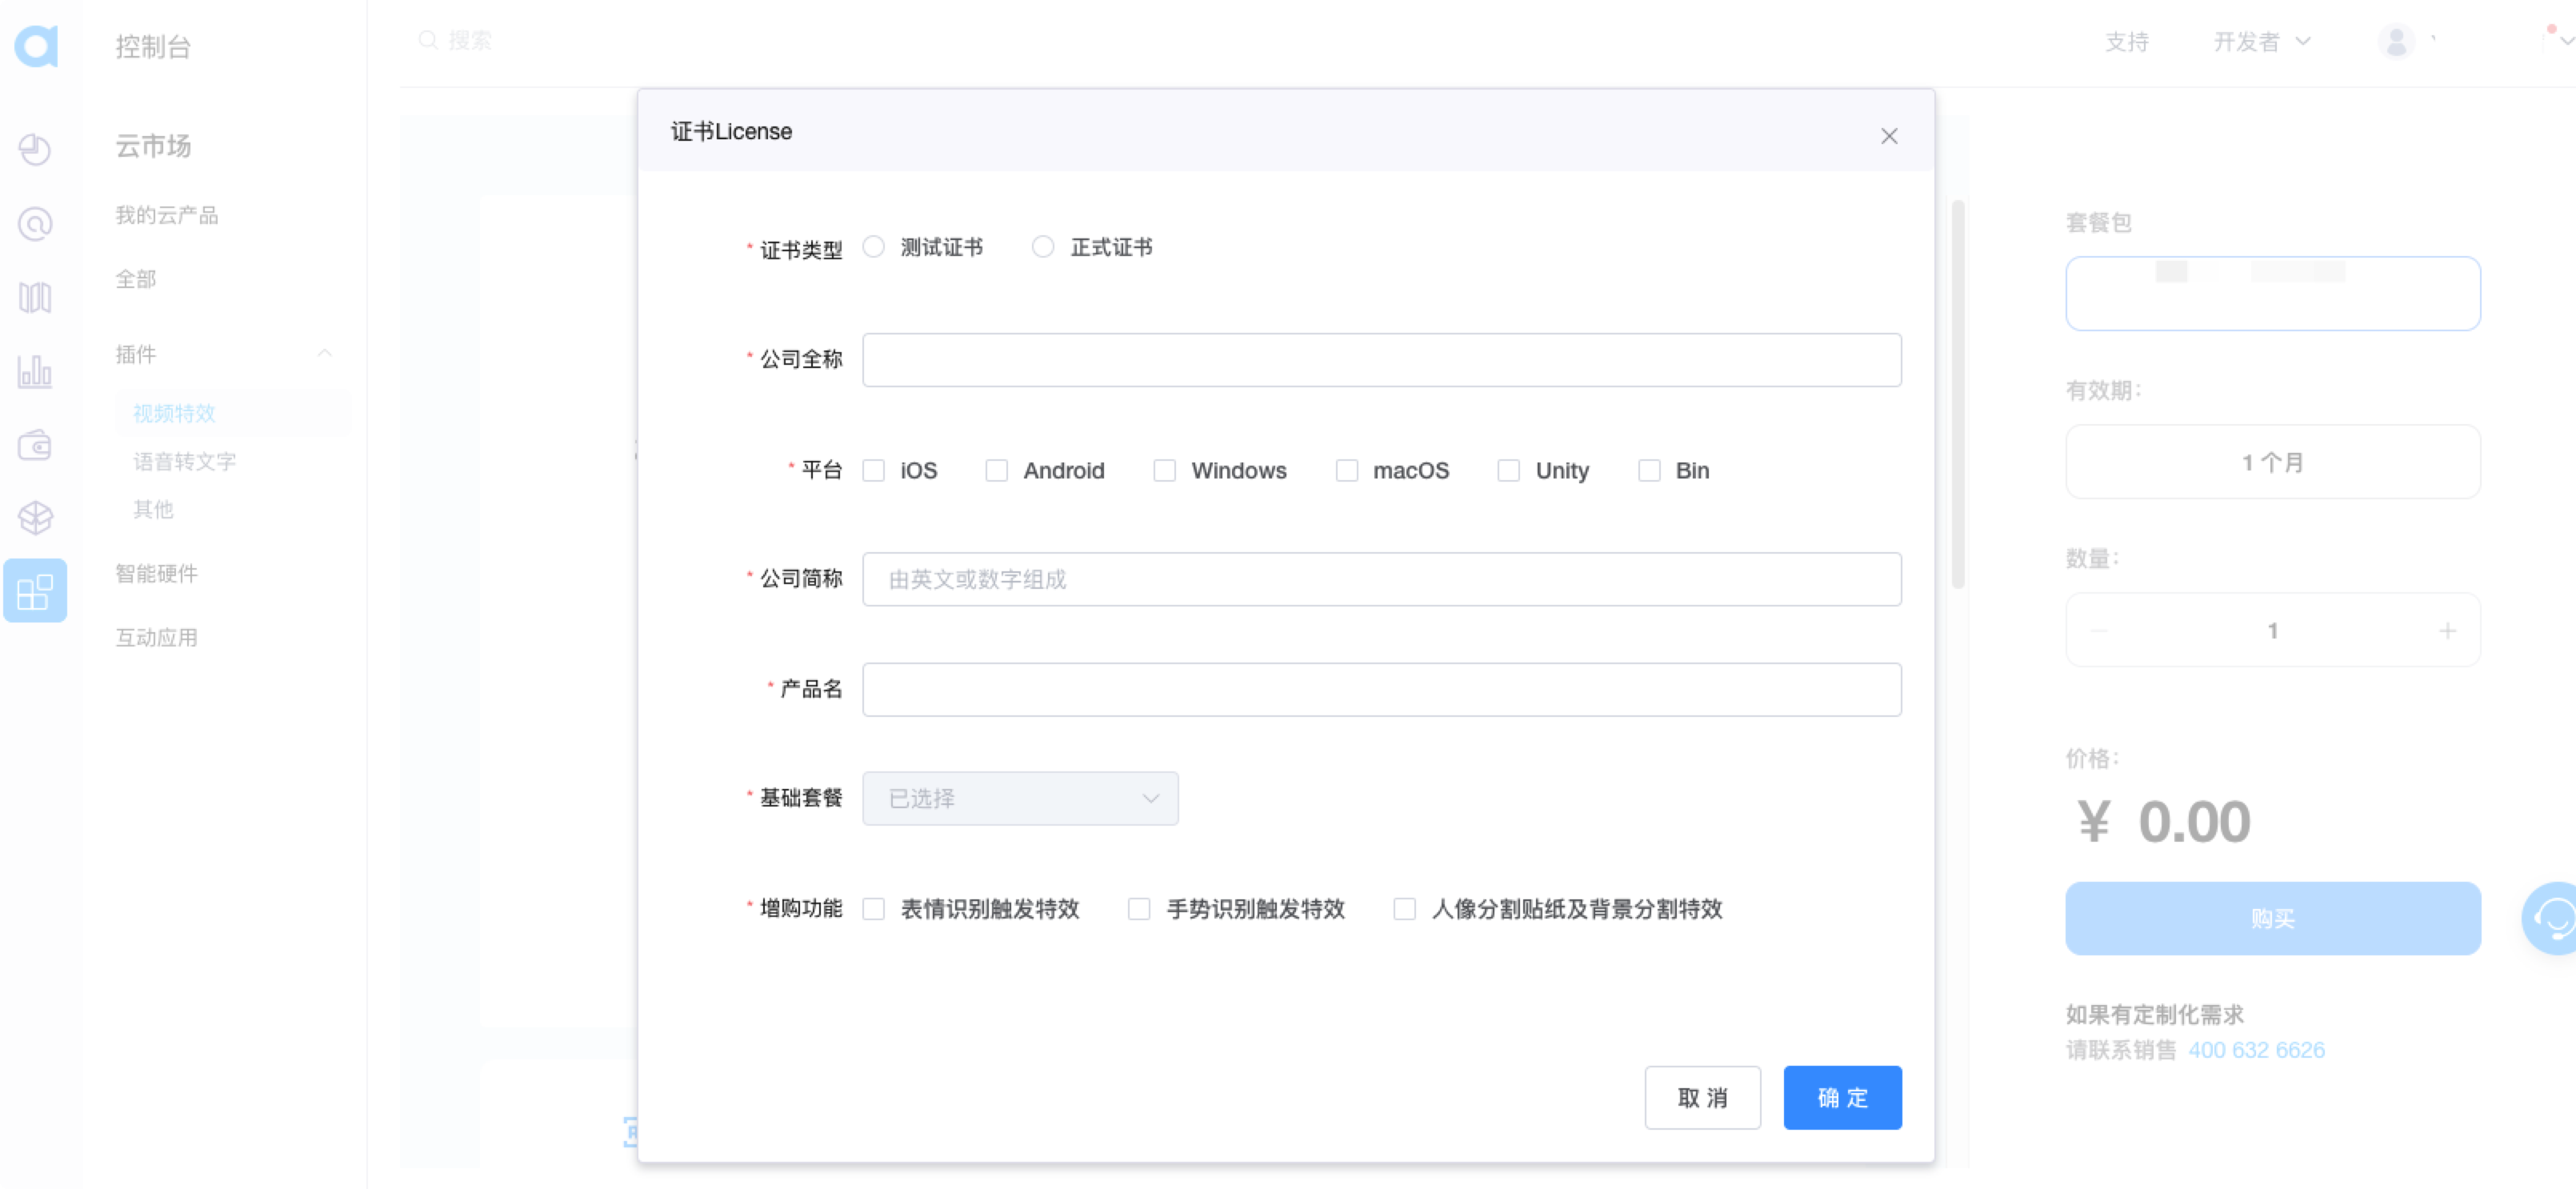The width and height of the screenshot is (2576, 1189).
Task: Open the pie chart overview sidebar icon
Action: pyautogui.click(x=35, y=149)
